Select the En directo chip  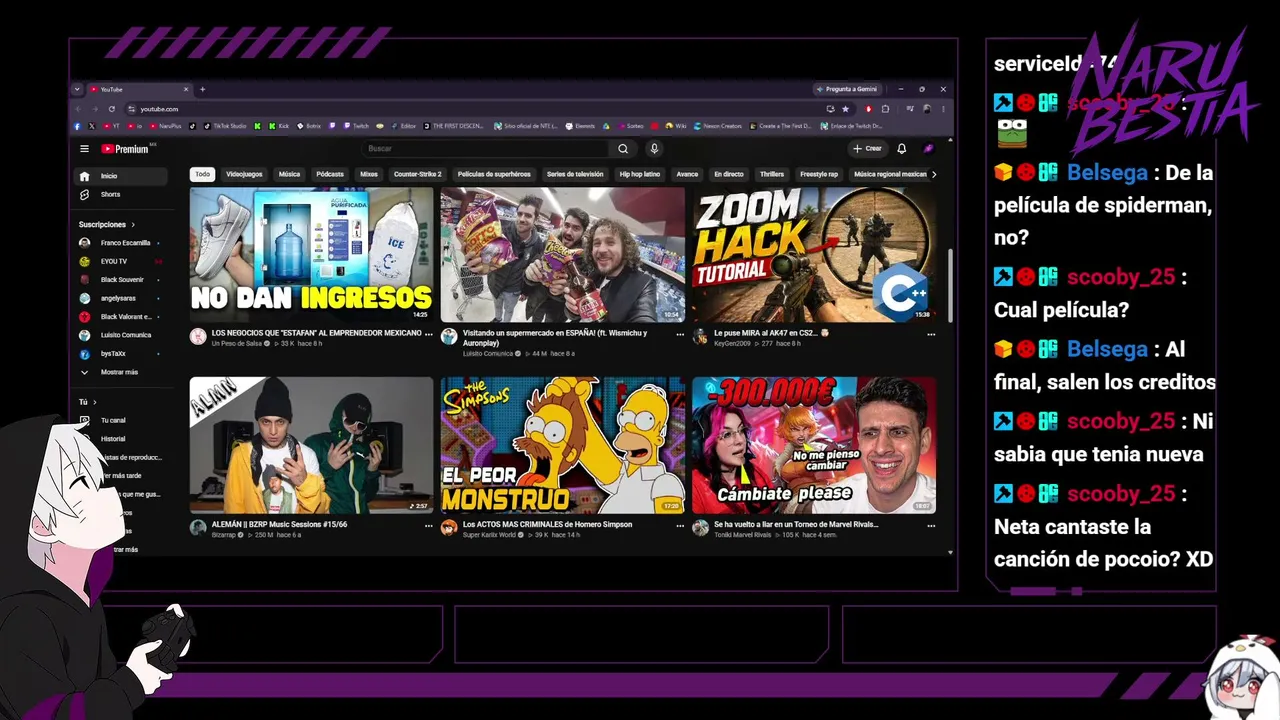click(729, 174)
